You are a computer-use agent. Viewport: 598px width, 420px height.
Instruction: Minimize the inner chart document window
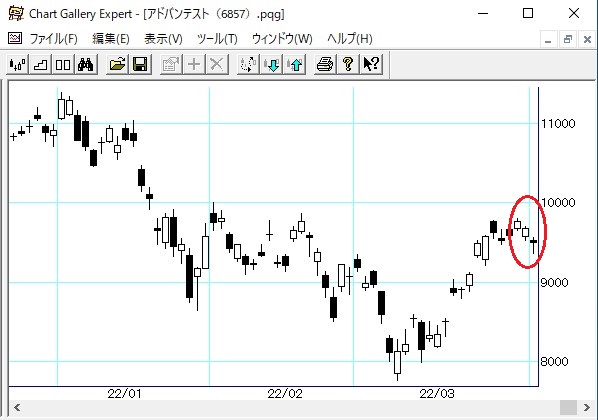pos(548,39)
